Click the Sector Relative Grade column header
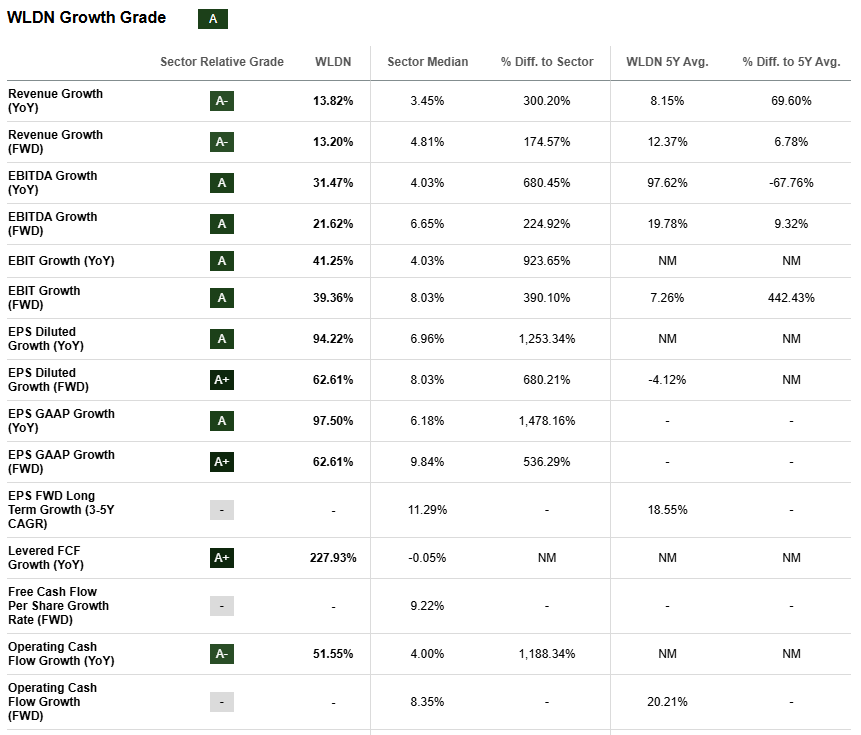 point(222,62)
